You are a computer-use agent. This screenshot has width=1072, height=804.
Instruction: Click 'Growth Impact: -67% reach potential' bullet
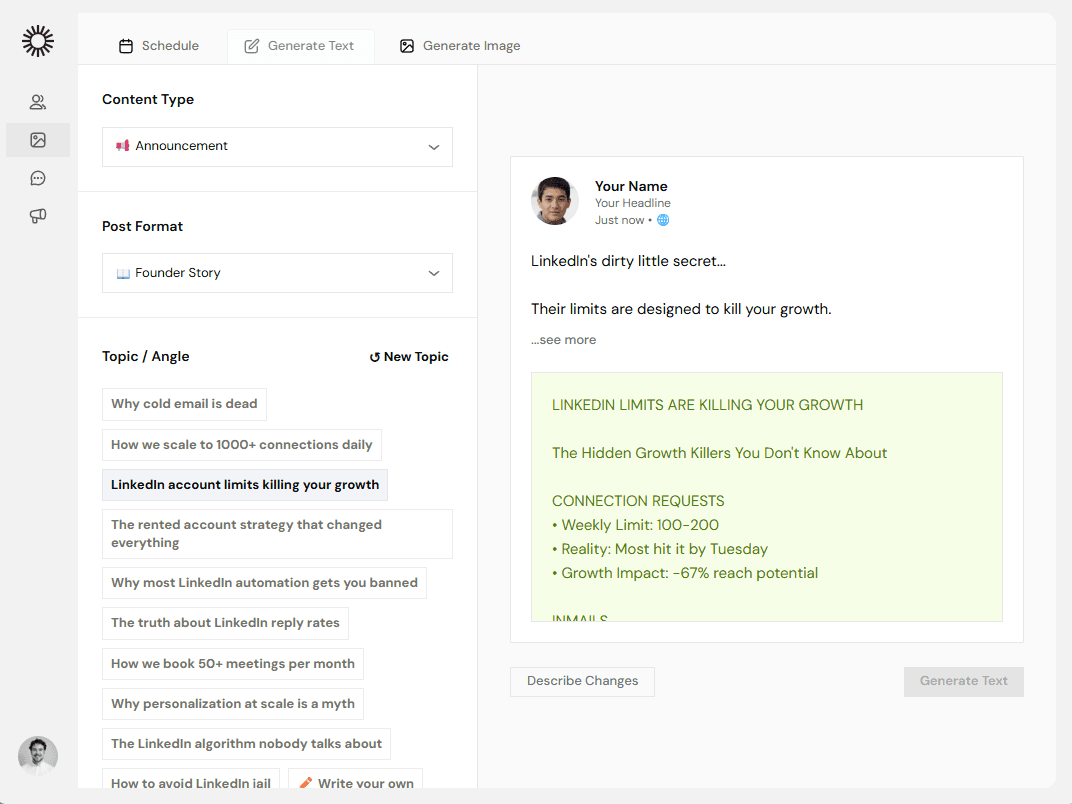685,573
